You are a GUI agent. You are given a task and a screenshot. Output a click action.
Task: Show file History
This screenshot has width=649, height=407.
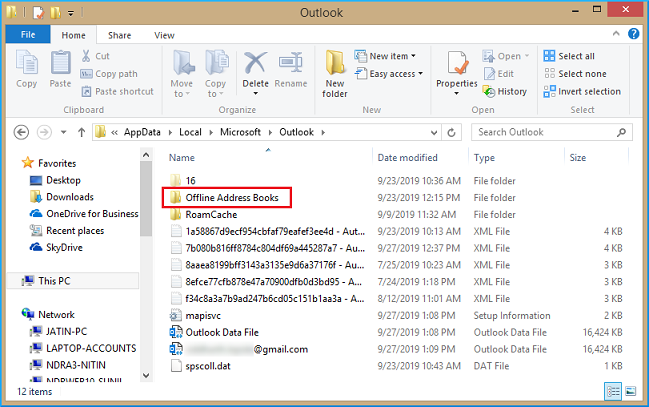click(x=505, y=92)
